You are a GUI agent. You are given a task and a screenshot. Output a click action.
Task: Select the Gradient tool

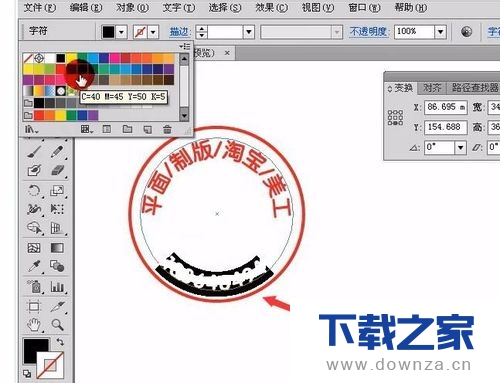[x=57, y=248]
